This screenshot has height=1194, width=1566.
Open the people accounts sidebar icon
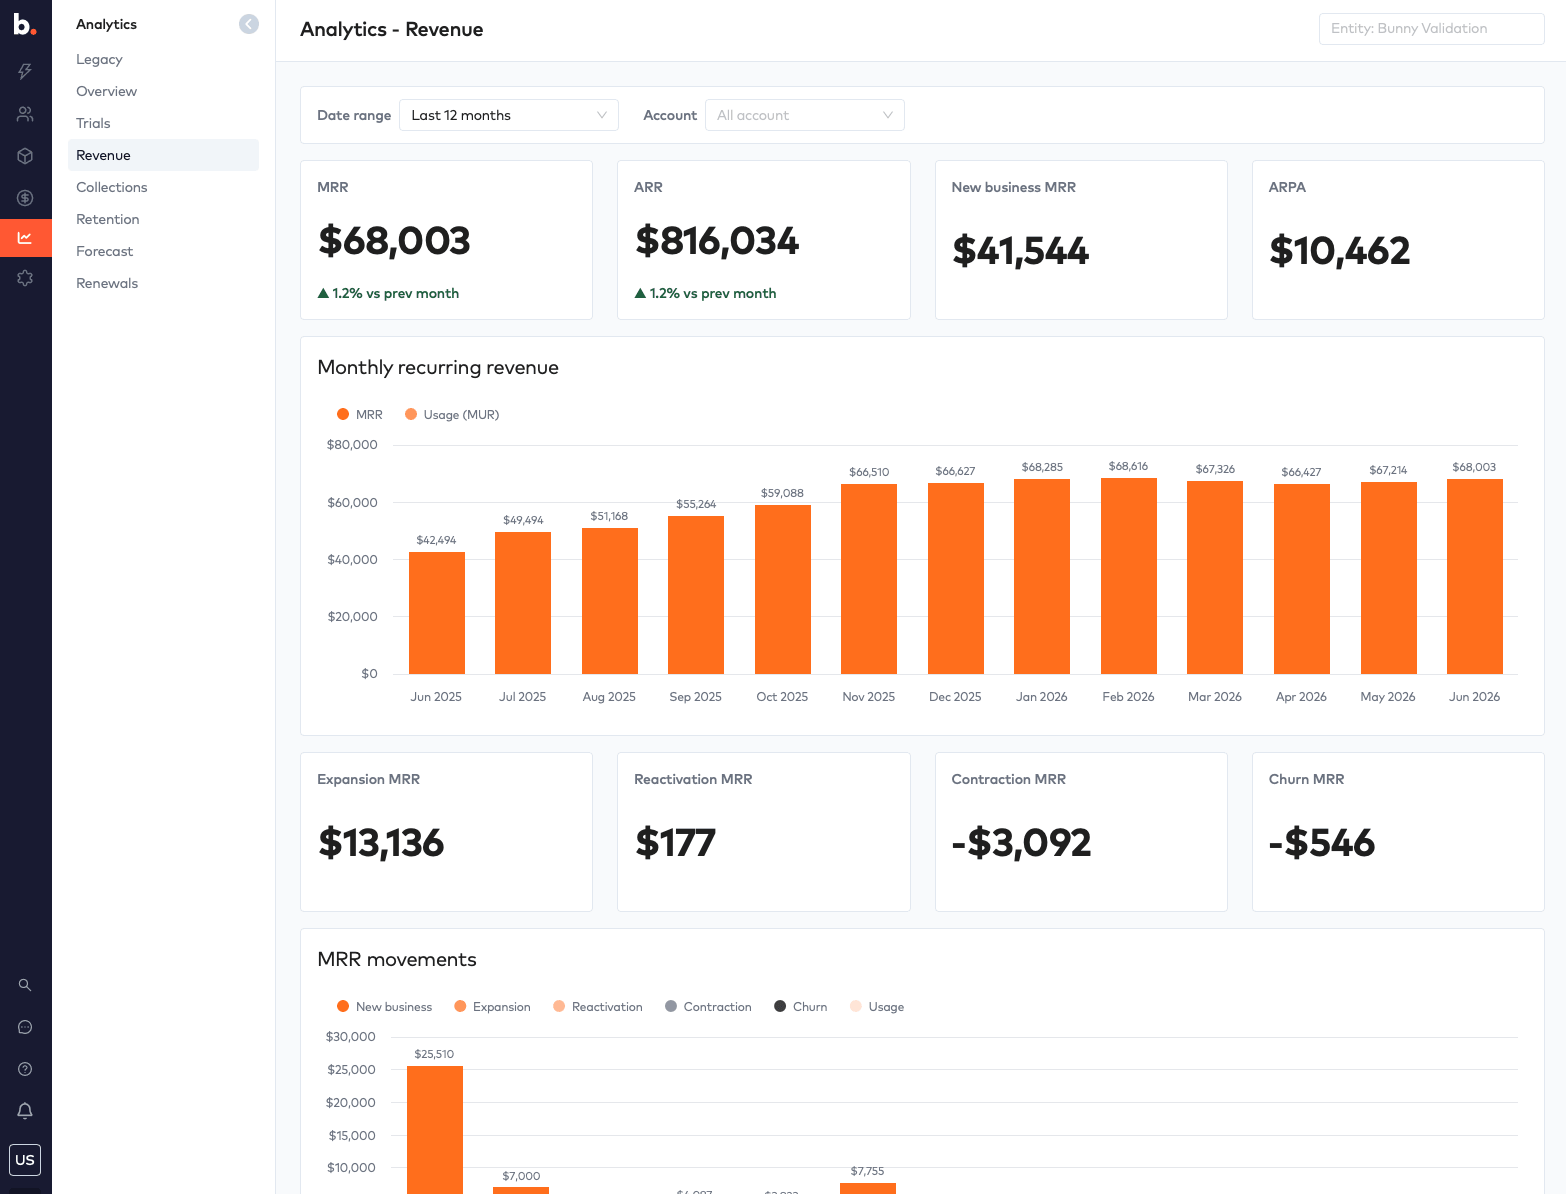click(x=25, y=114)
